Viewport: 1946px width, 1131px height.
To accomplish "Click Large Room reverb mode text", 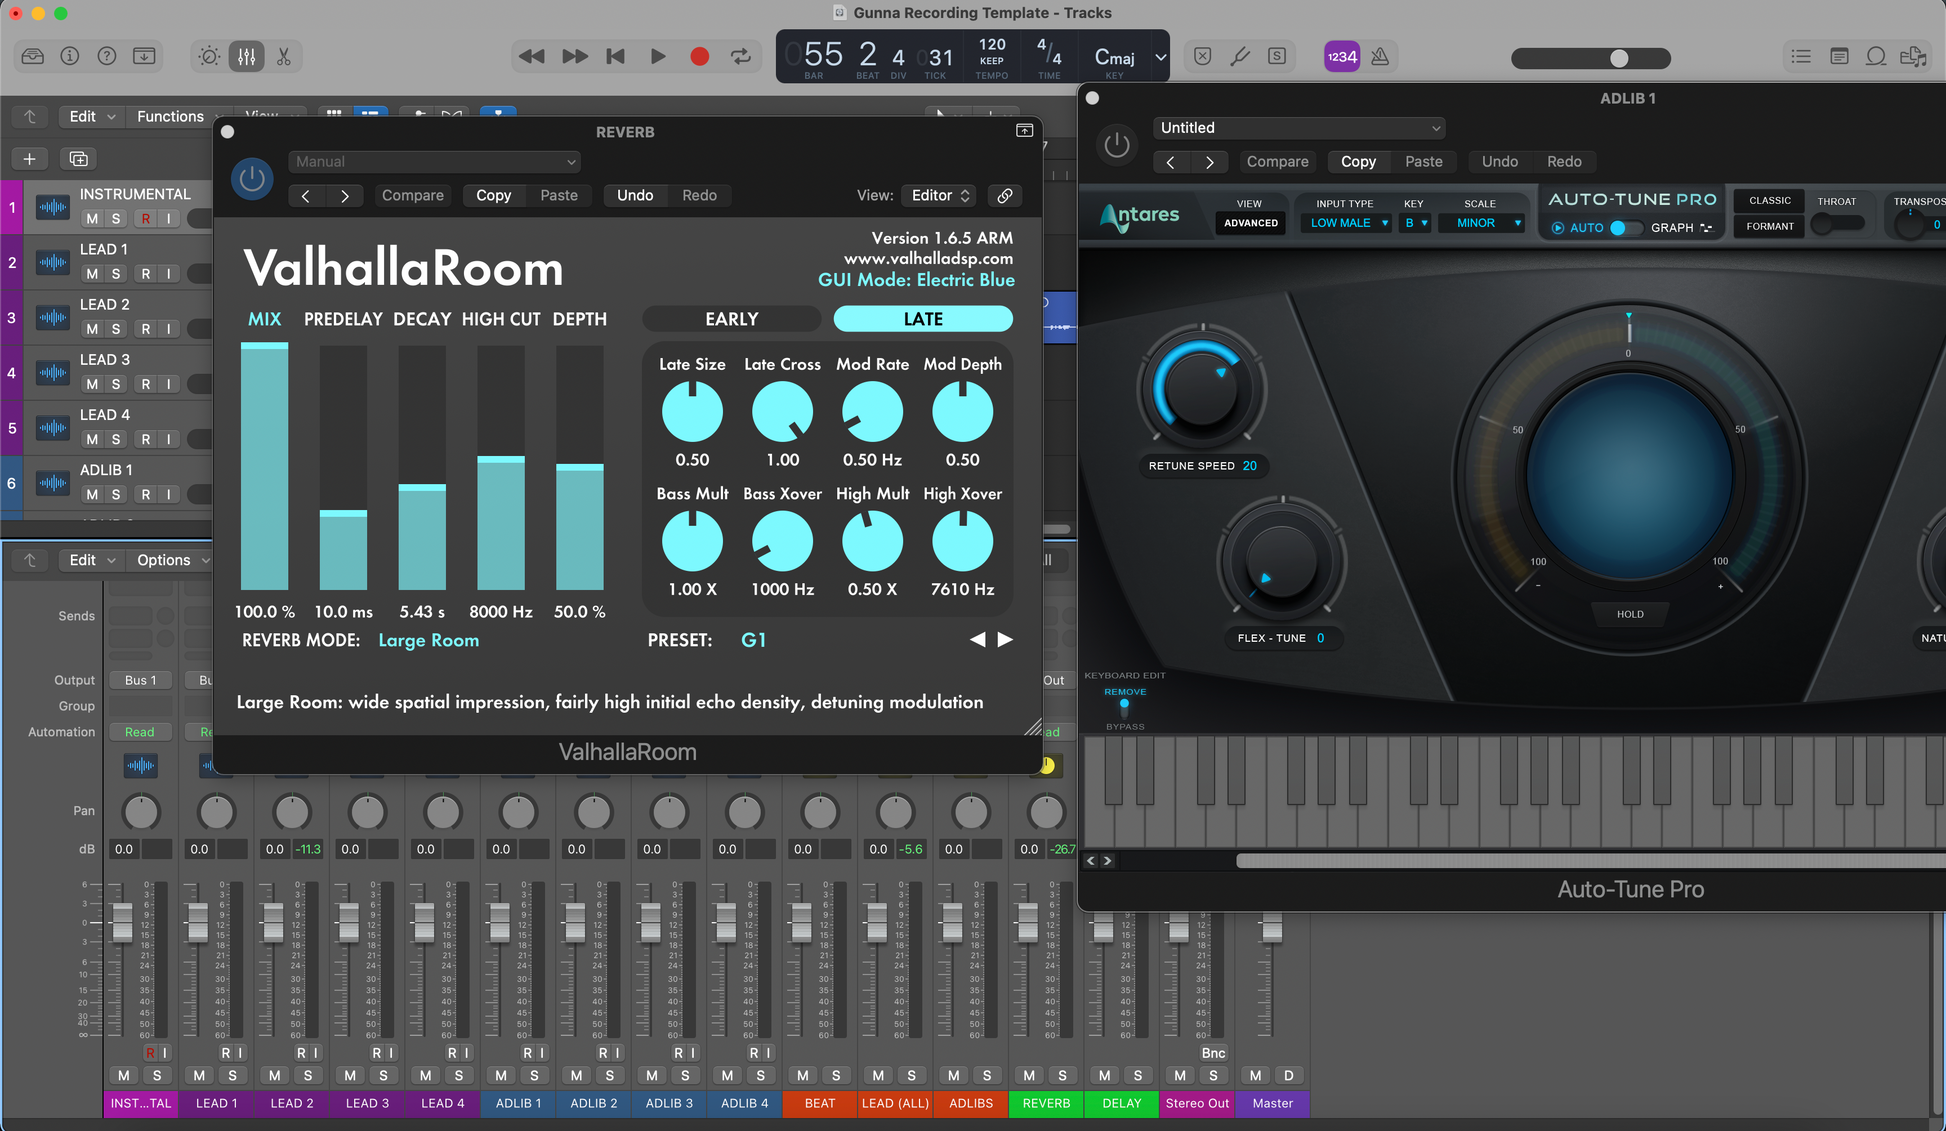I will point(428,641).
